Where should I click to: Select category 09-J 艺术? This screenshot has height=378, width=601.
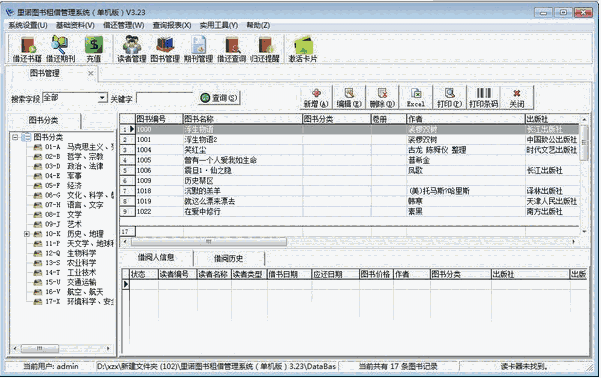(x=58, y=224)
